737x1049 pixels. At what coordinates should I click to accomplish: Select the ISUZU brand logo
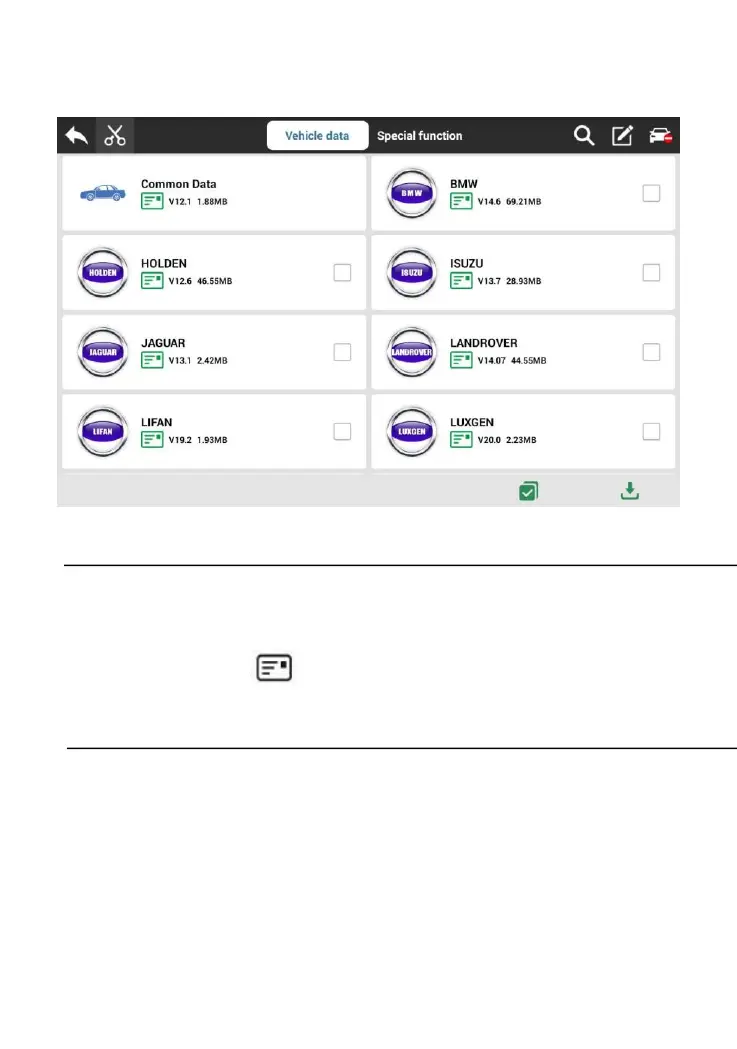point(413,272)
